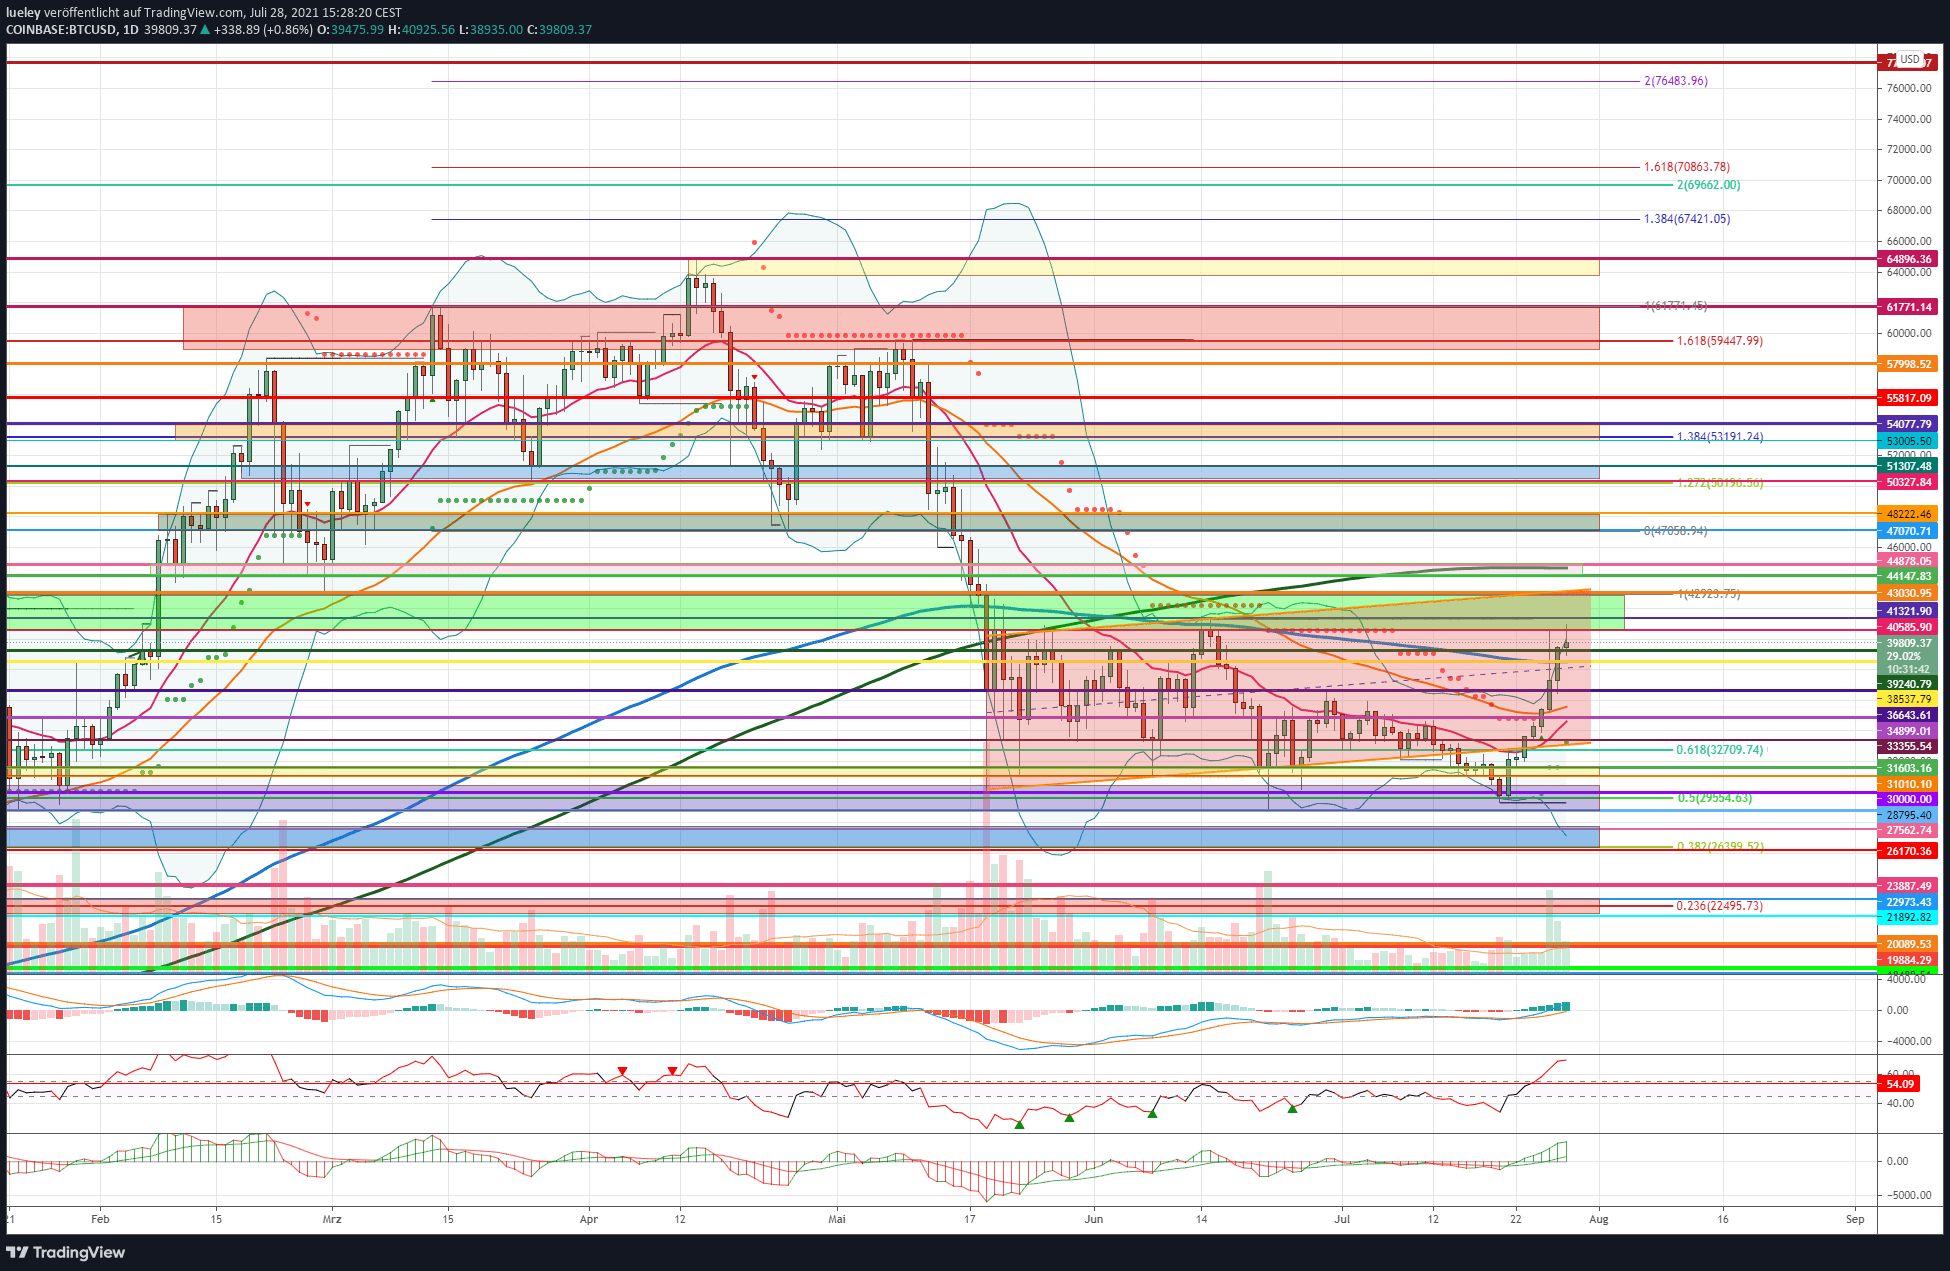The image size is (1950, 1271).
Task: Click the RSI value 54.09 label
Action: pos(1899,1084)
